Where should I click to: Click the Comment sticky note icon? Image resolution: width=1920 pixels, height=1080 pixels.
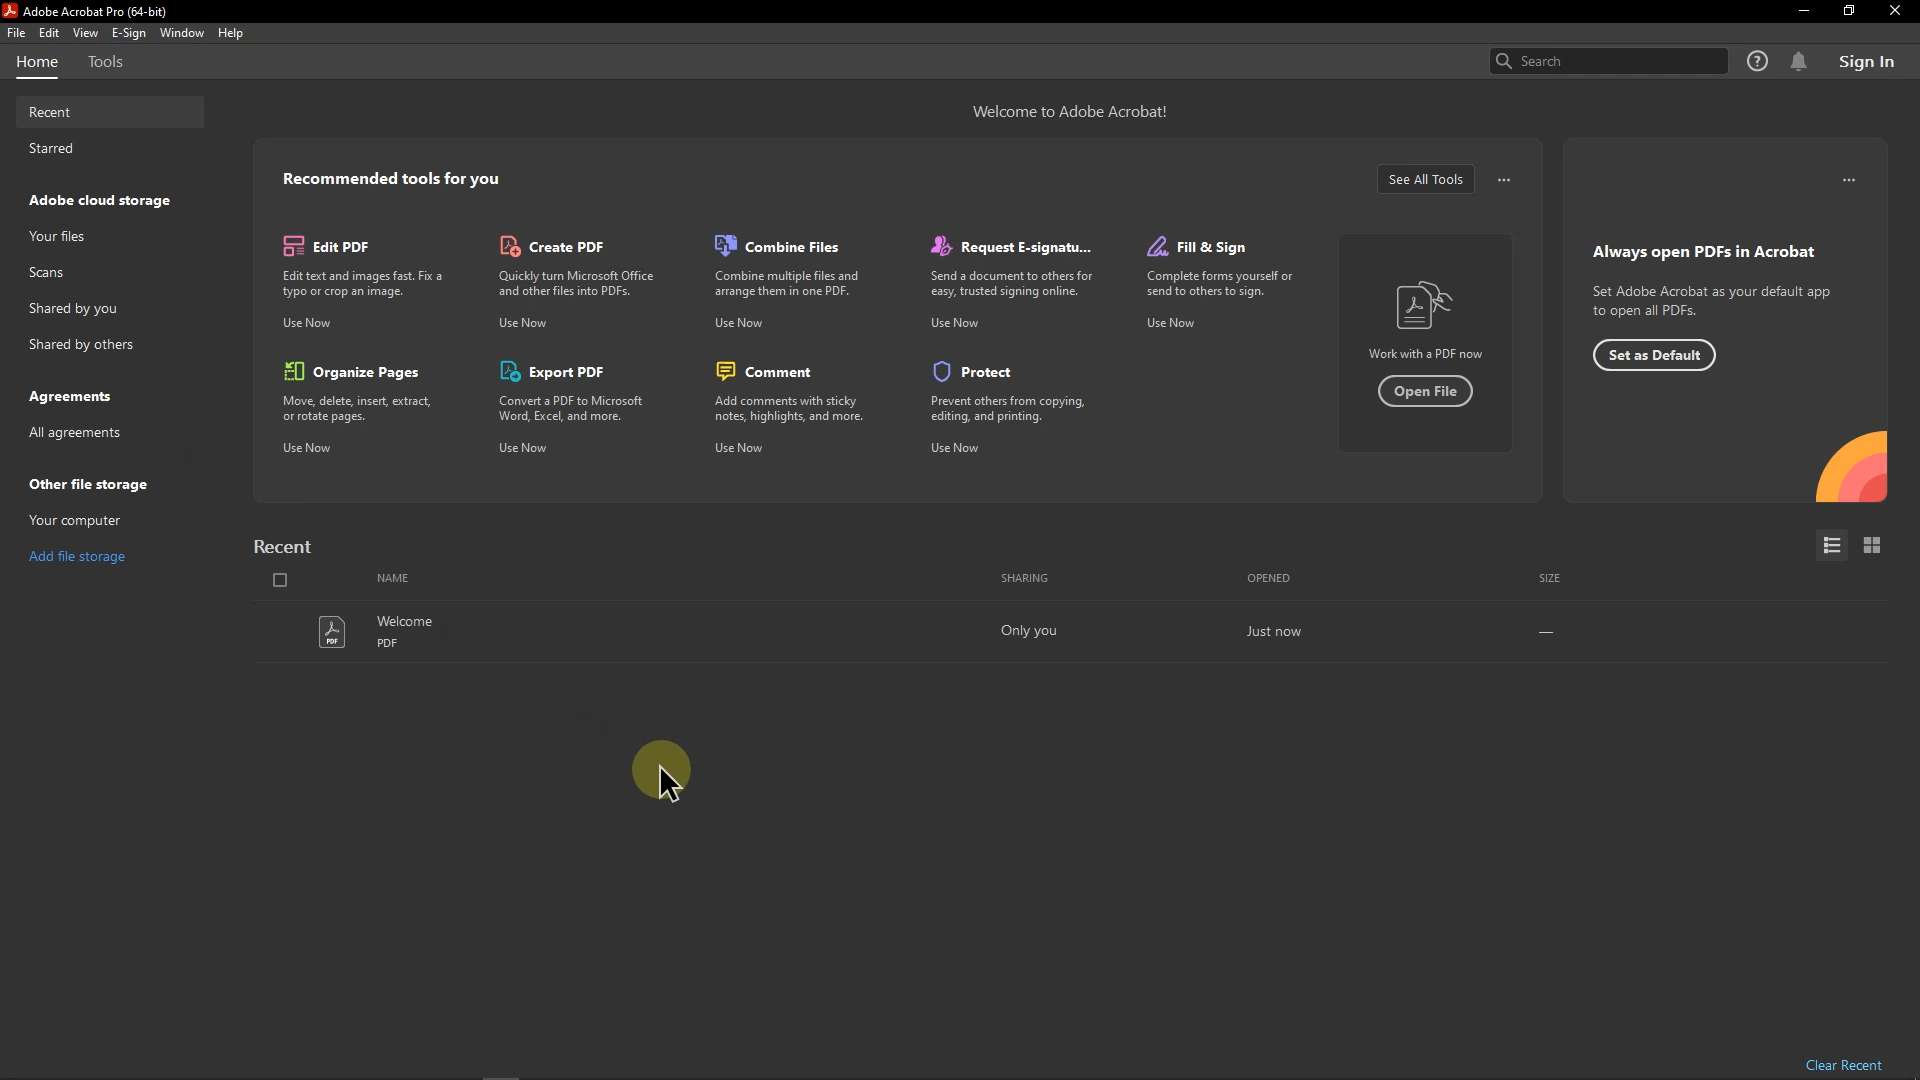click(x=726, y=372)
